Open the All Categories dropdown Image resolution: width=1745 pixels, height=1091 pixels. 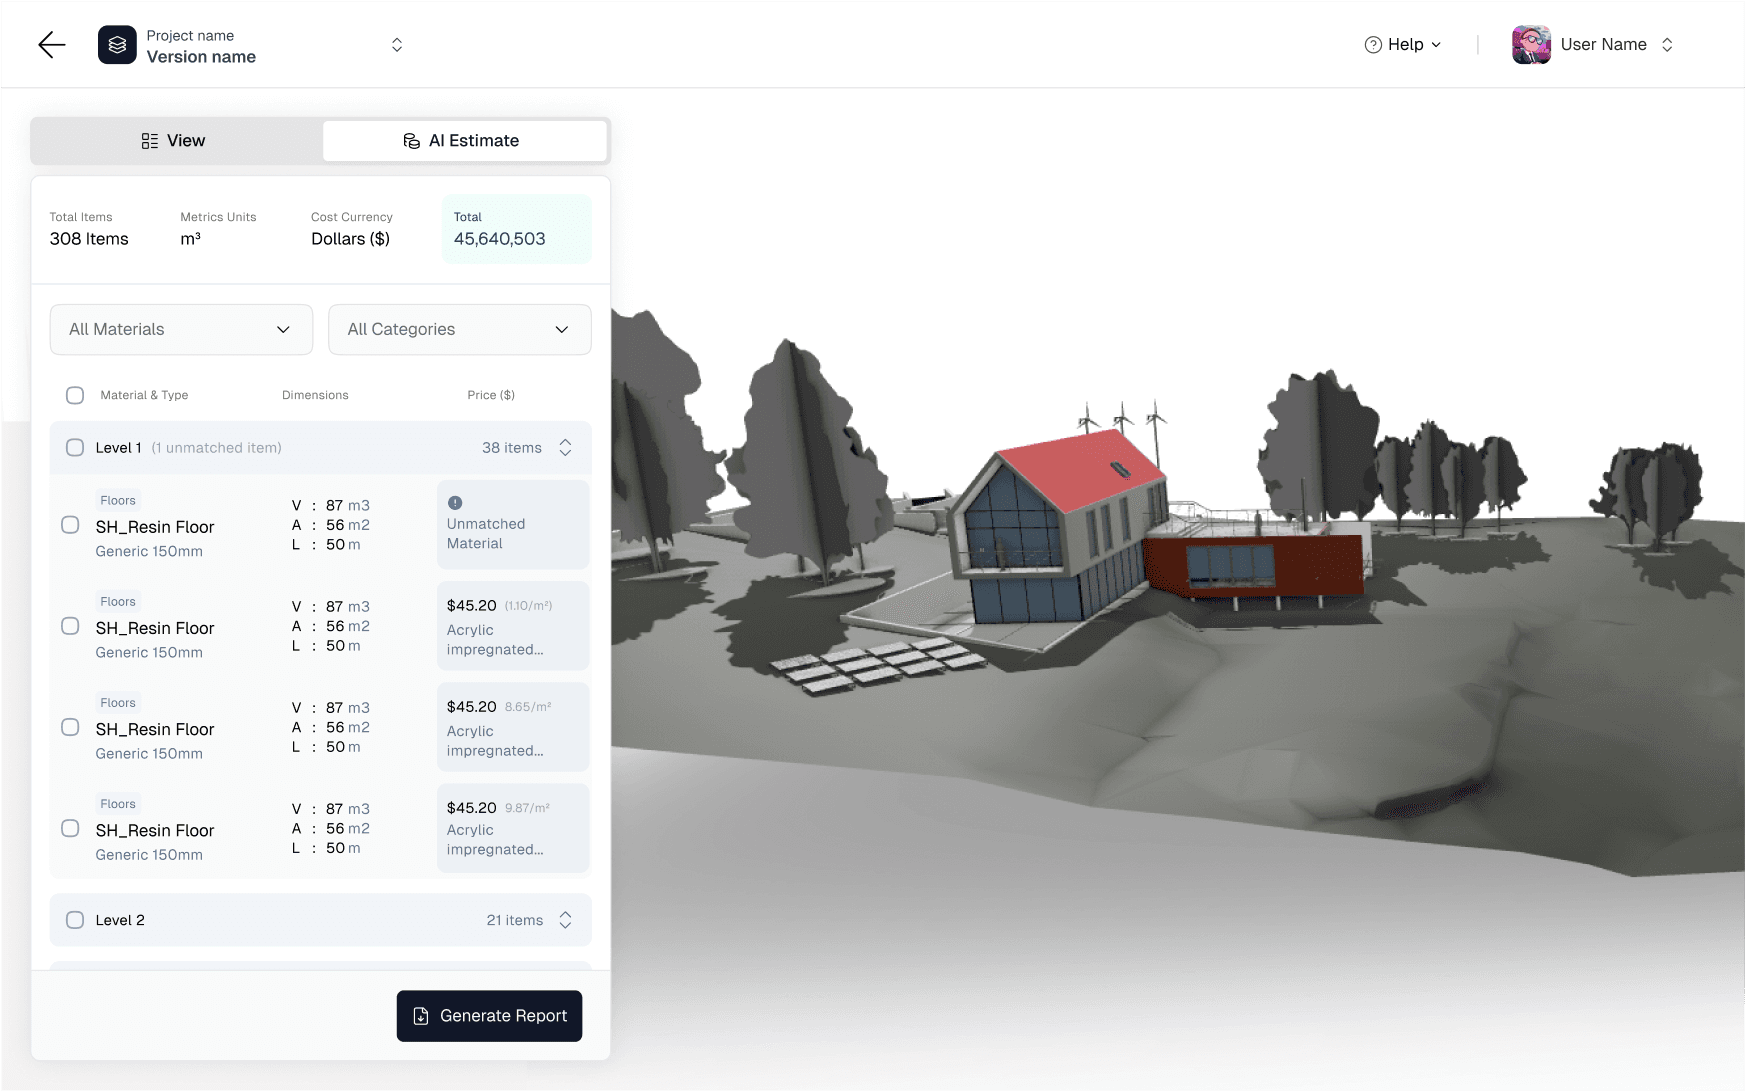(459, 329)
